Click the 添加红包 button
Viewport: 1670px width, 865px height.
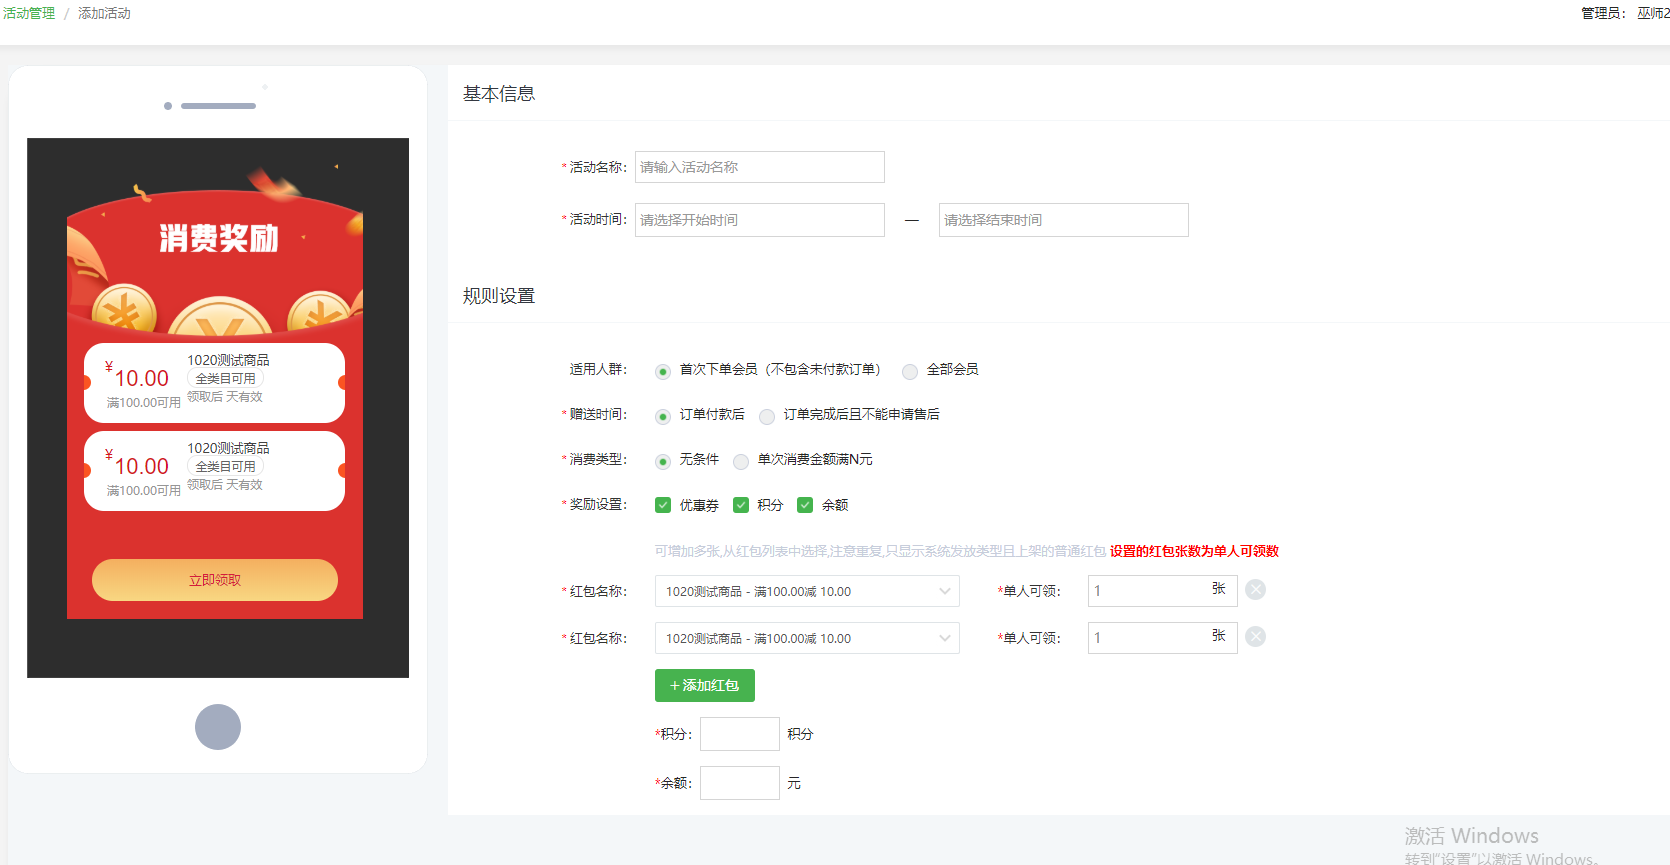tap(704, 685)
